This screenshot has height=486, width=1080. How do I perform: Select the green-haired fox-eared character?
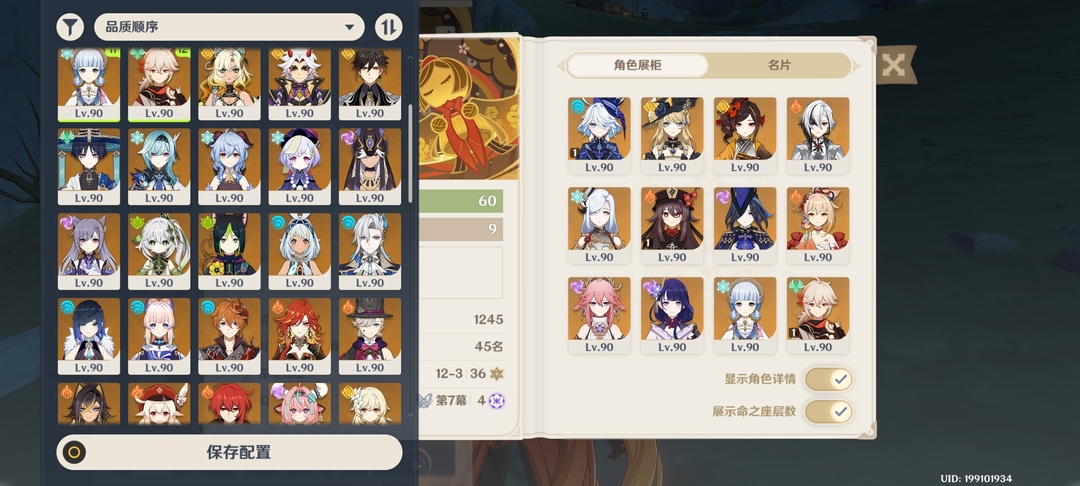(229, 251)
